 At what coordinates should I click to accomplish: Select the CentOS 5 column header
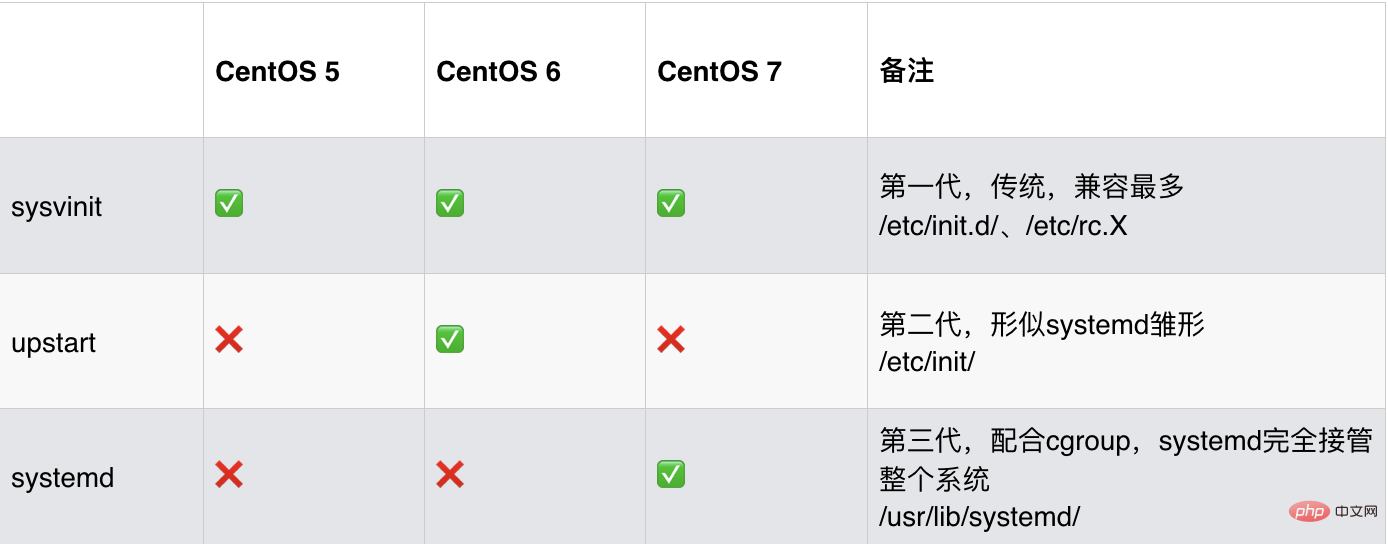pos(278,72)
